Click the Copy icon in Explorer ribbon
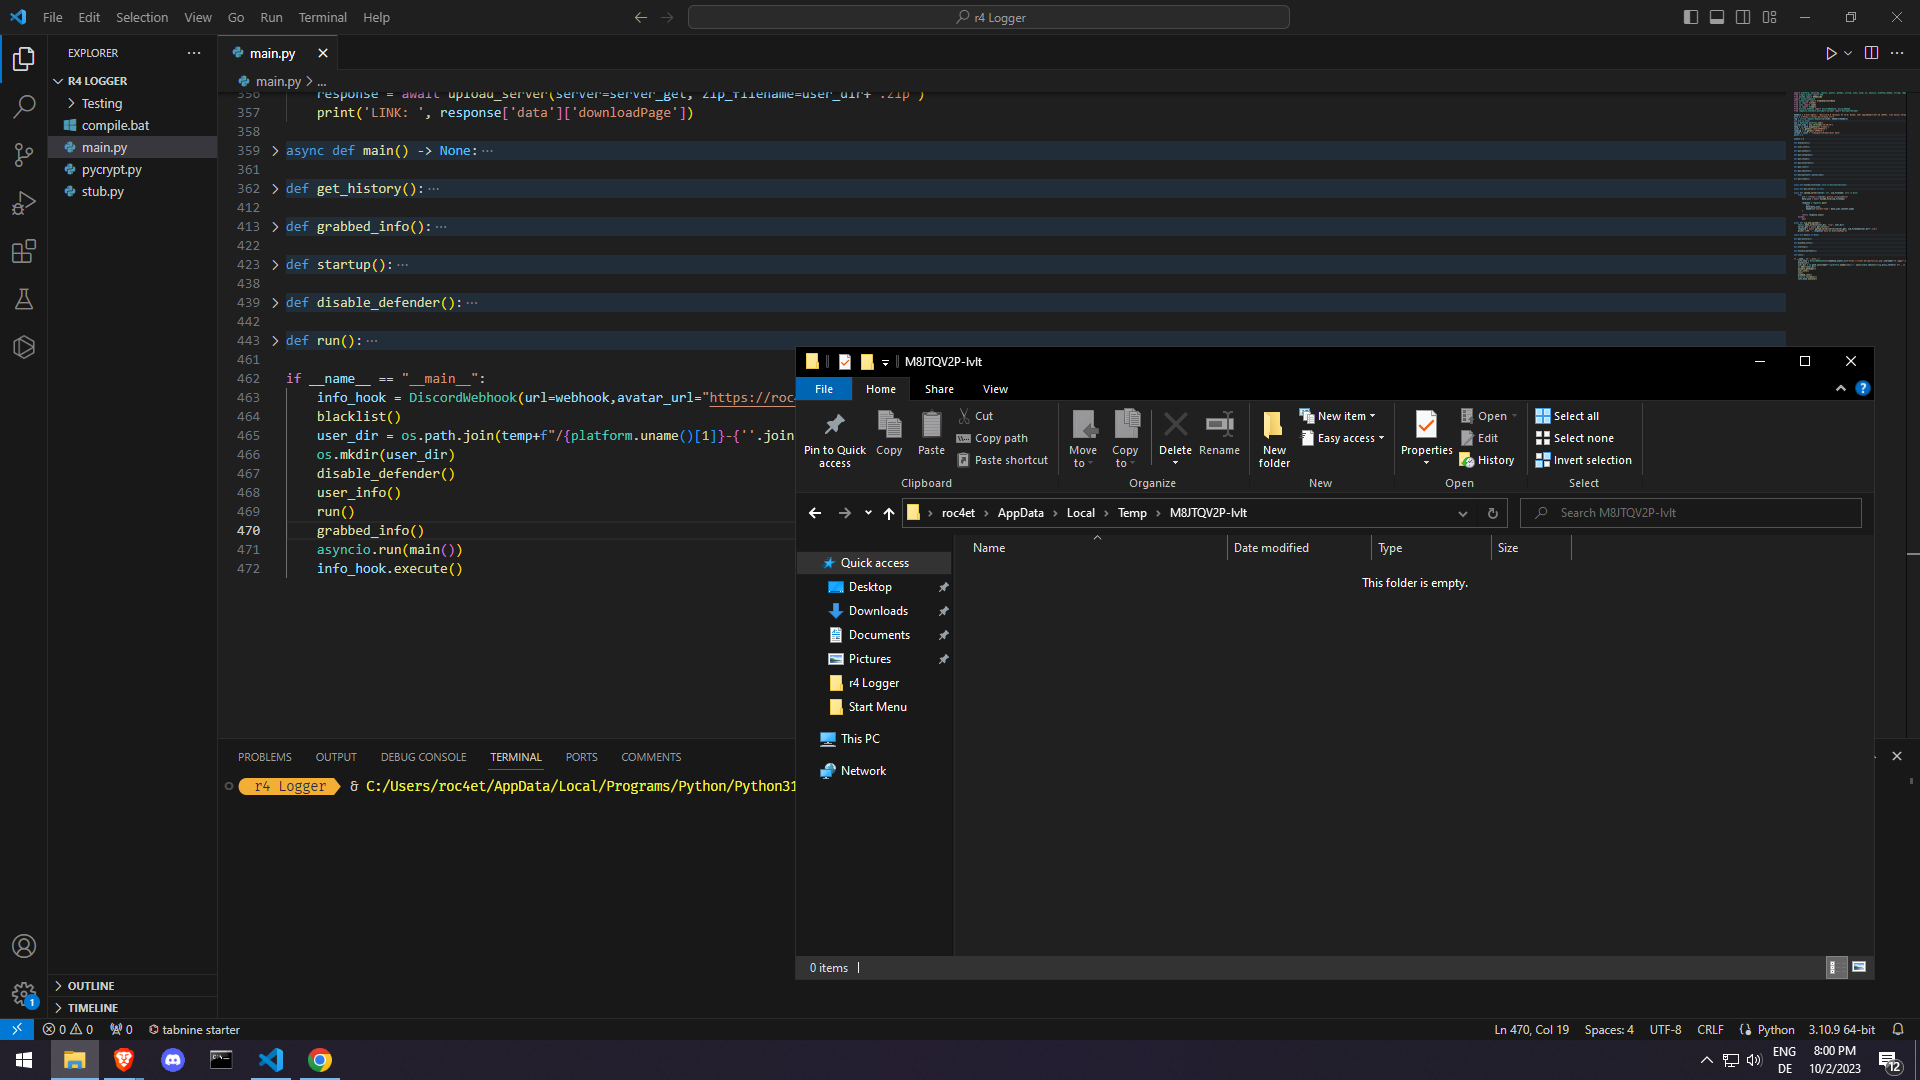 pos(889,433)
